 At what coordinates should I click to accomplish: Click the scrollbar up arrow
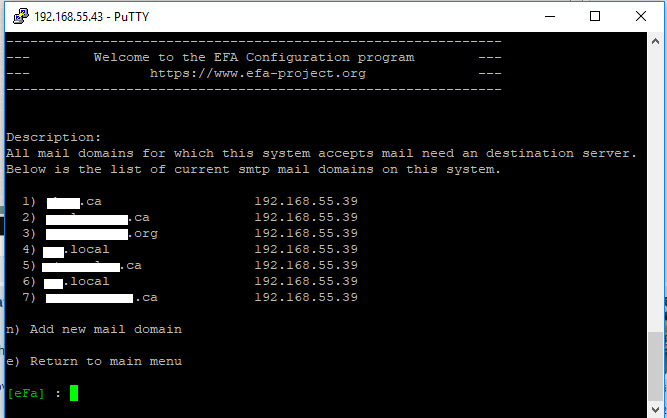(655, 42)
